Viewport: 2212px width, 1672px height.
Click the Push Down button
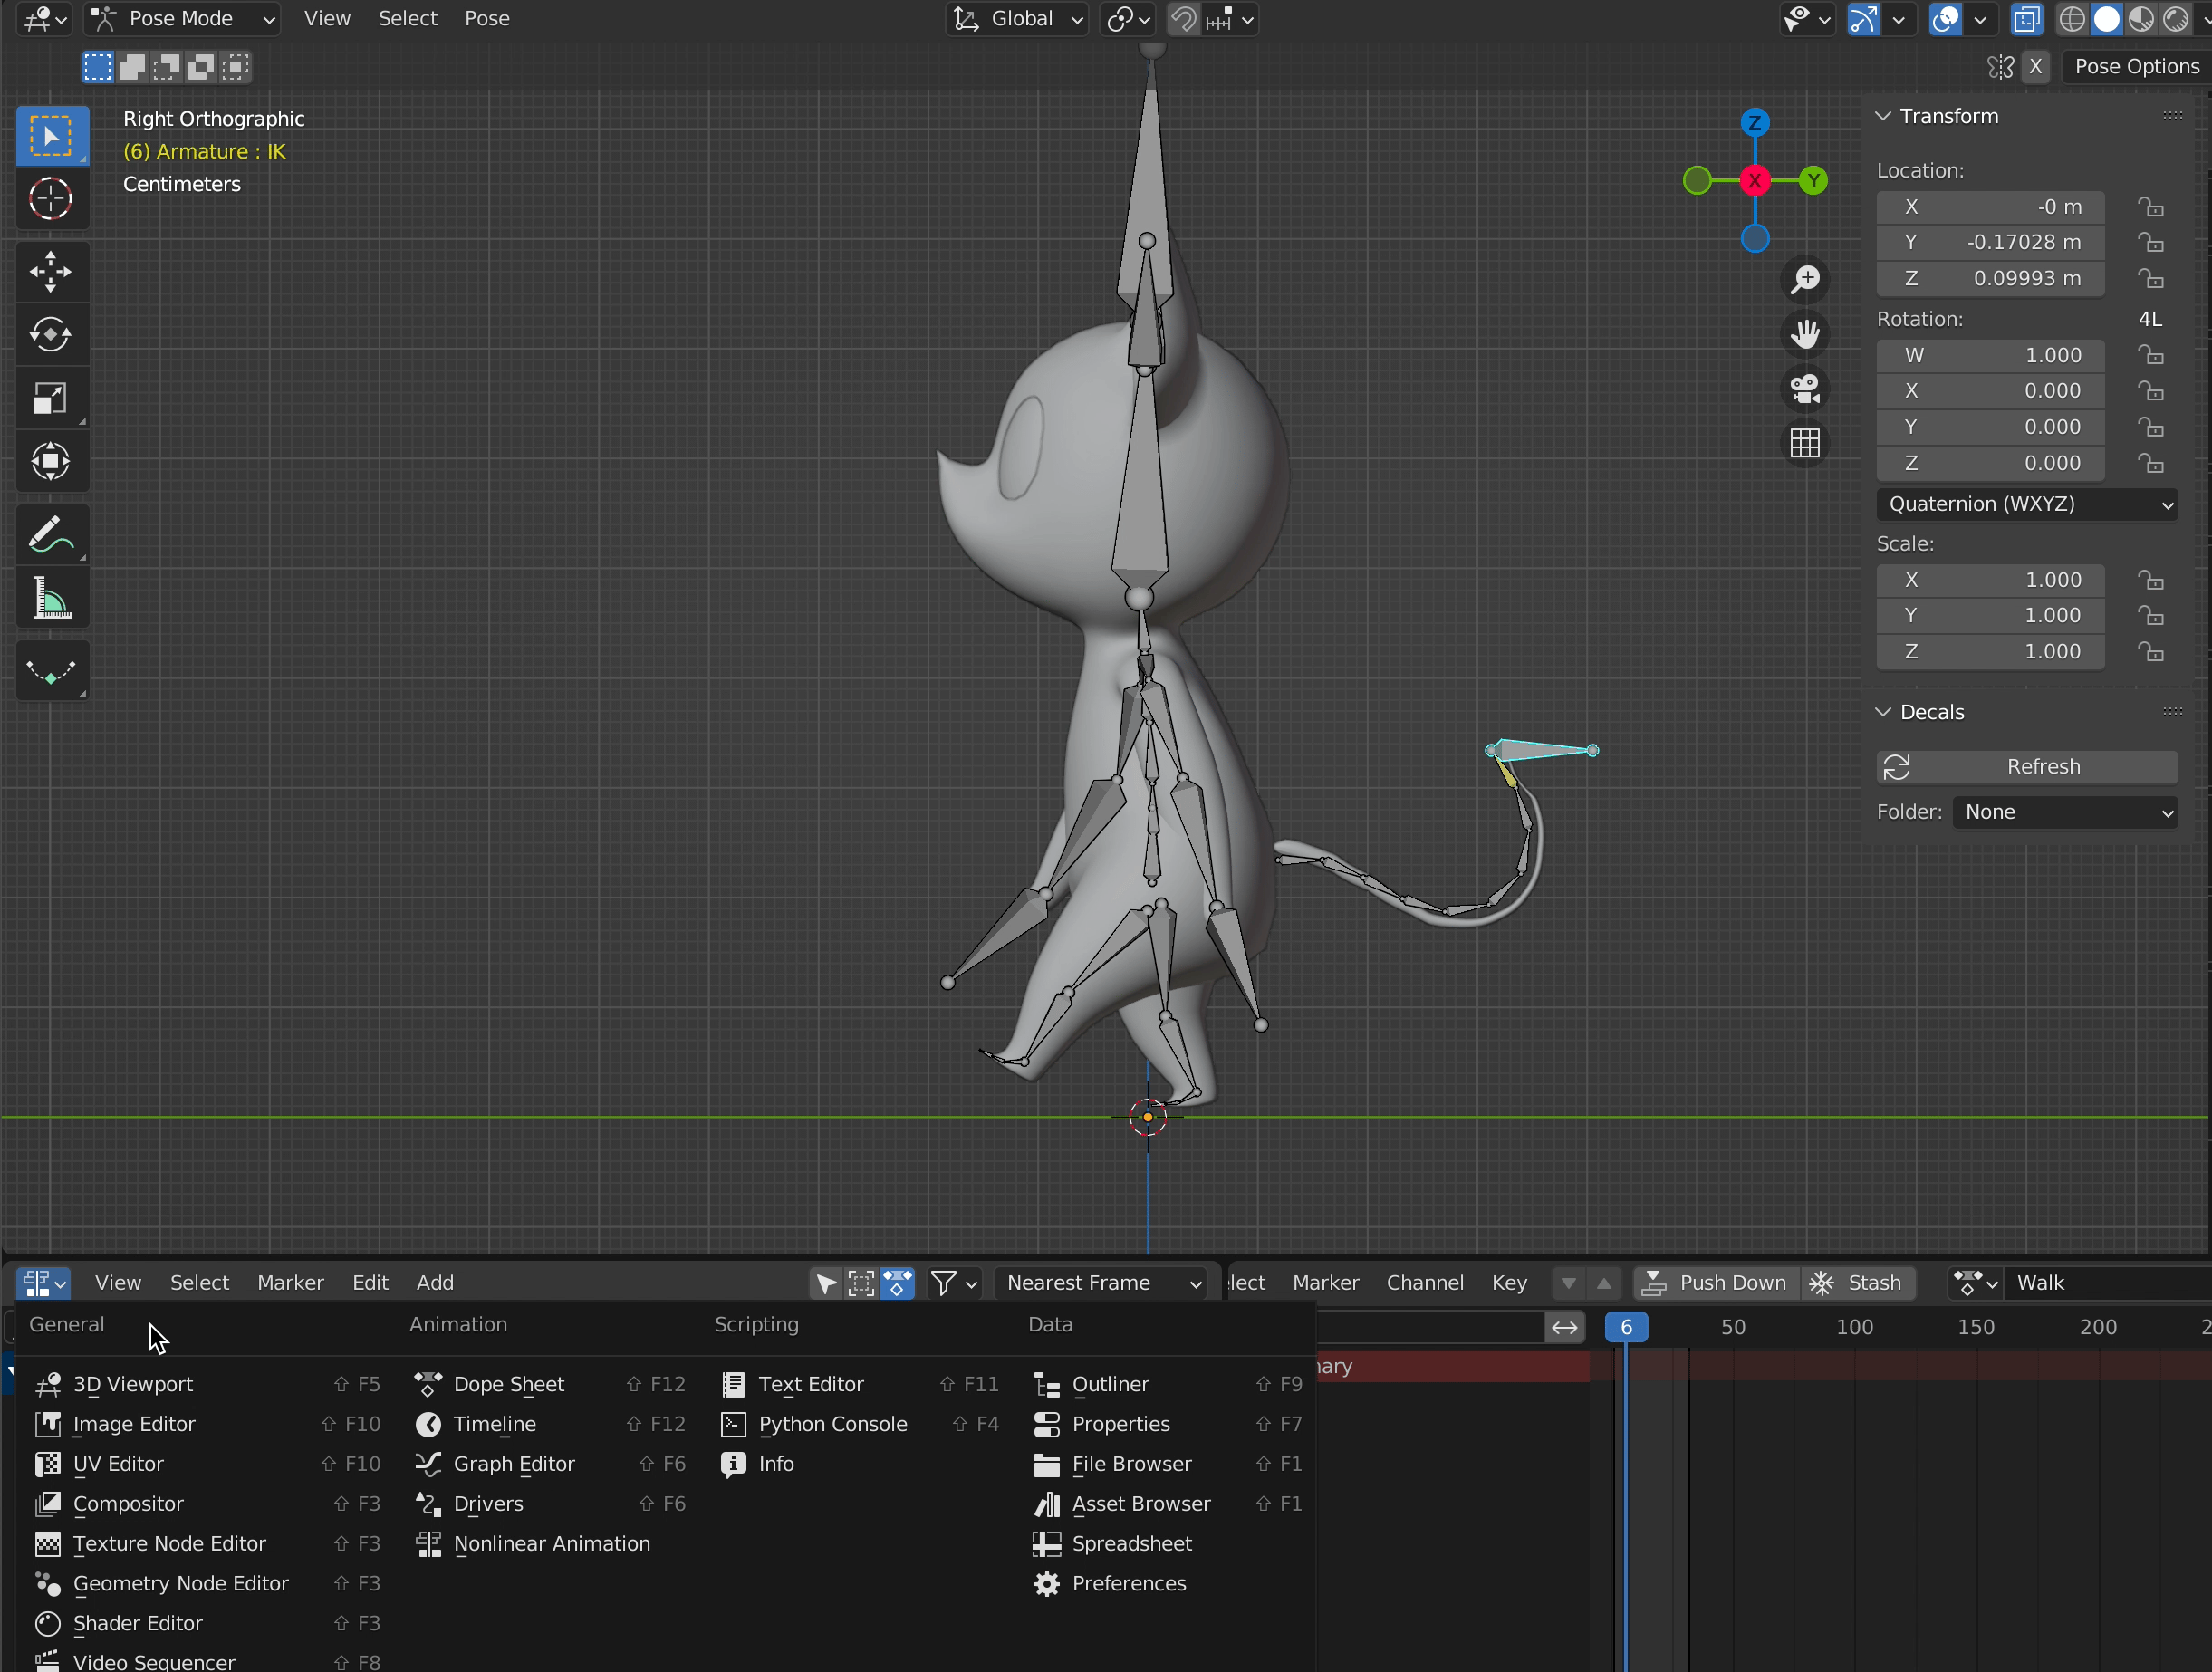[x=1717, y=1283]
